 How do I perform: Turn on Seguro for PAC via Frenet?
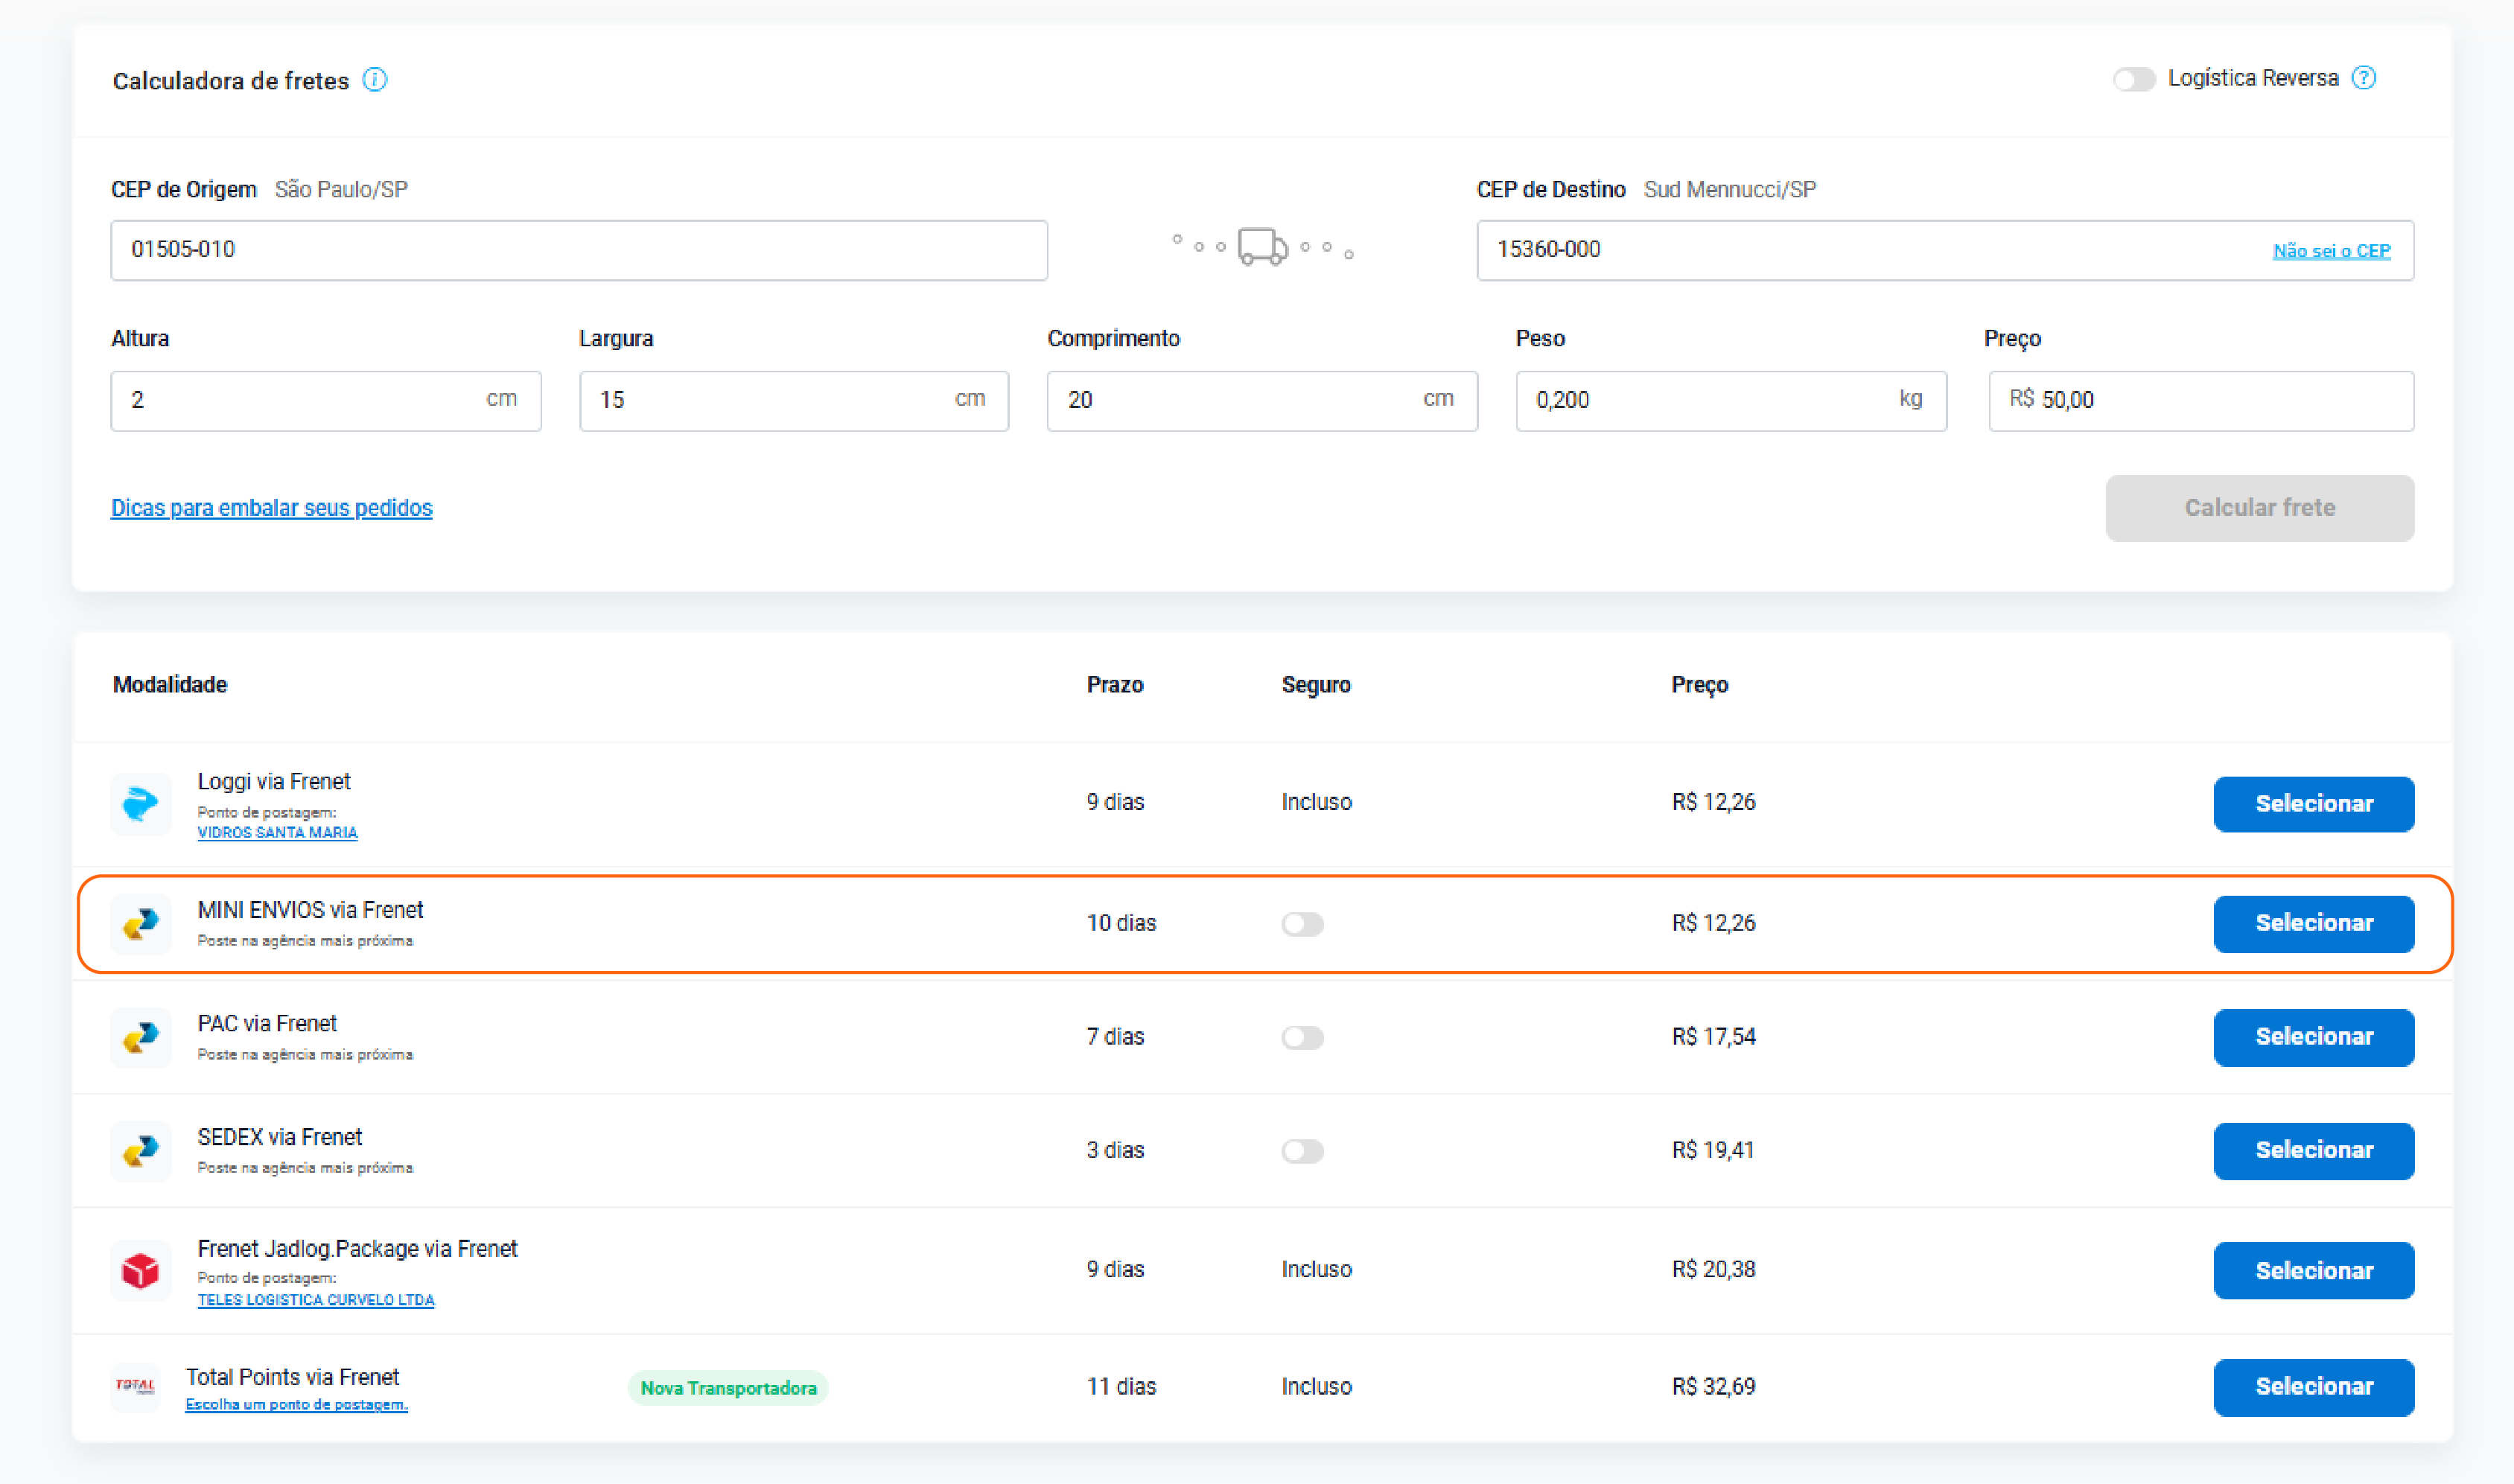(x=1302, y=1037)
